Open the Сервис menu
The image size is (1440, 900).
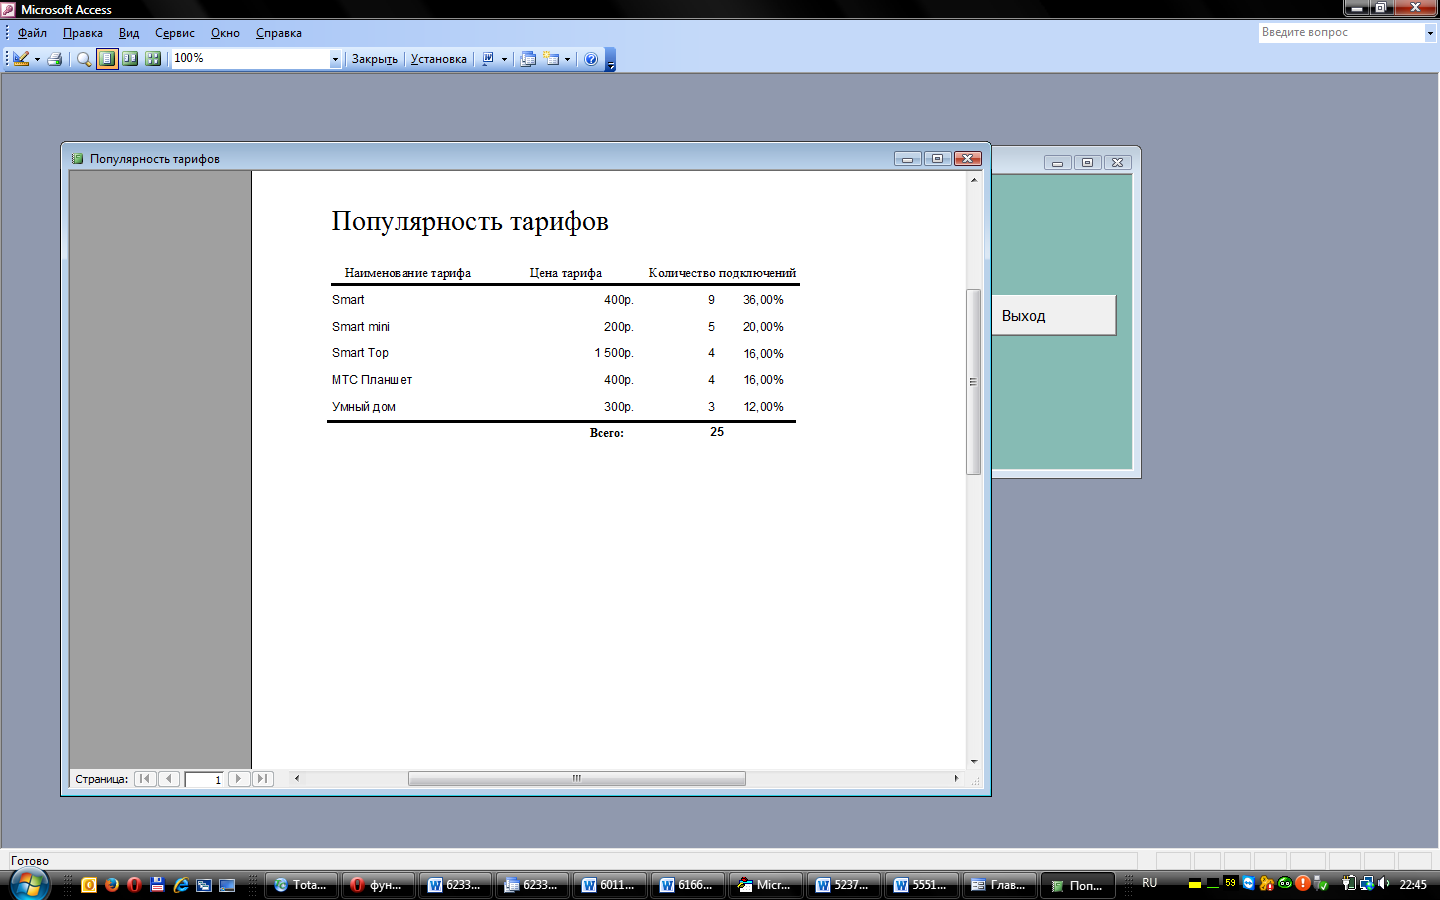(x=174, y=33)
